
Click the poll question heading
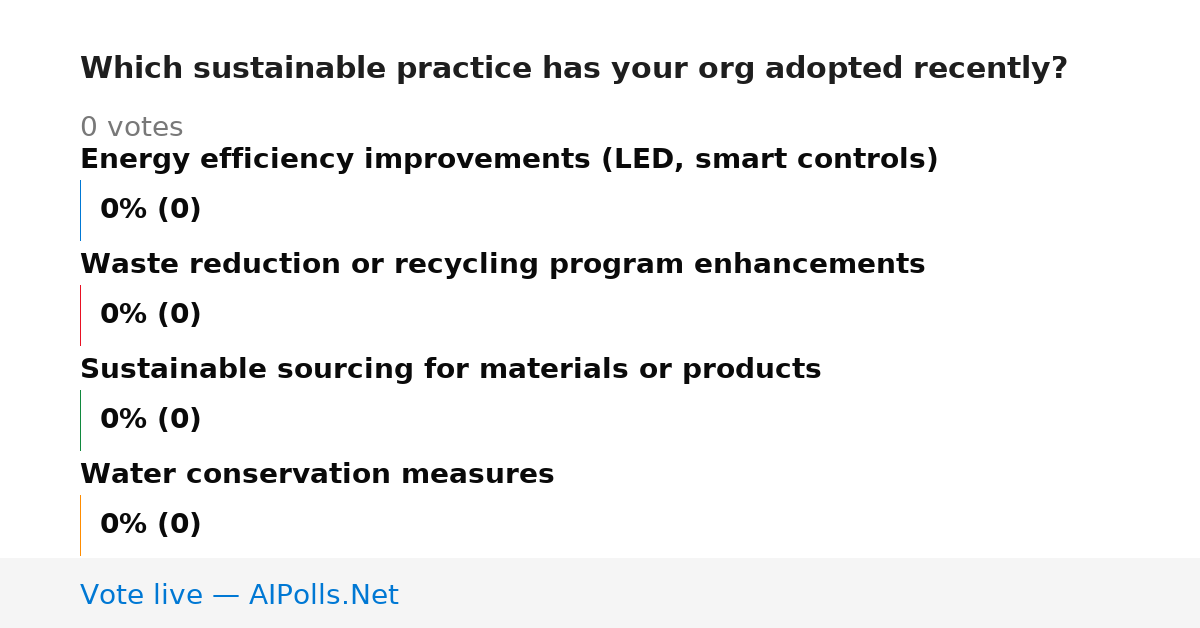coord(574,69)
